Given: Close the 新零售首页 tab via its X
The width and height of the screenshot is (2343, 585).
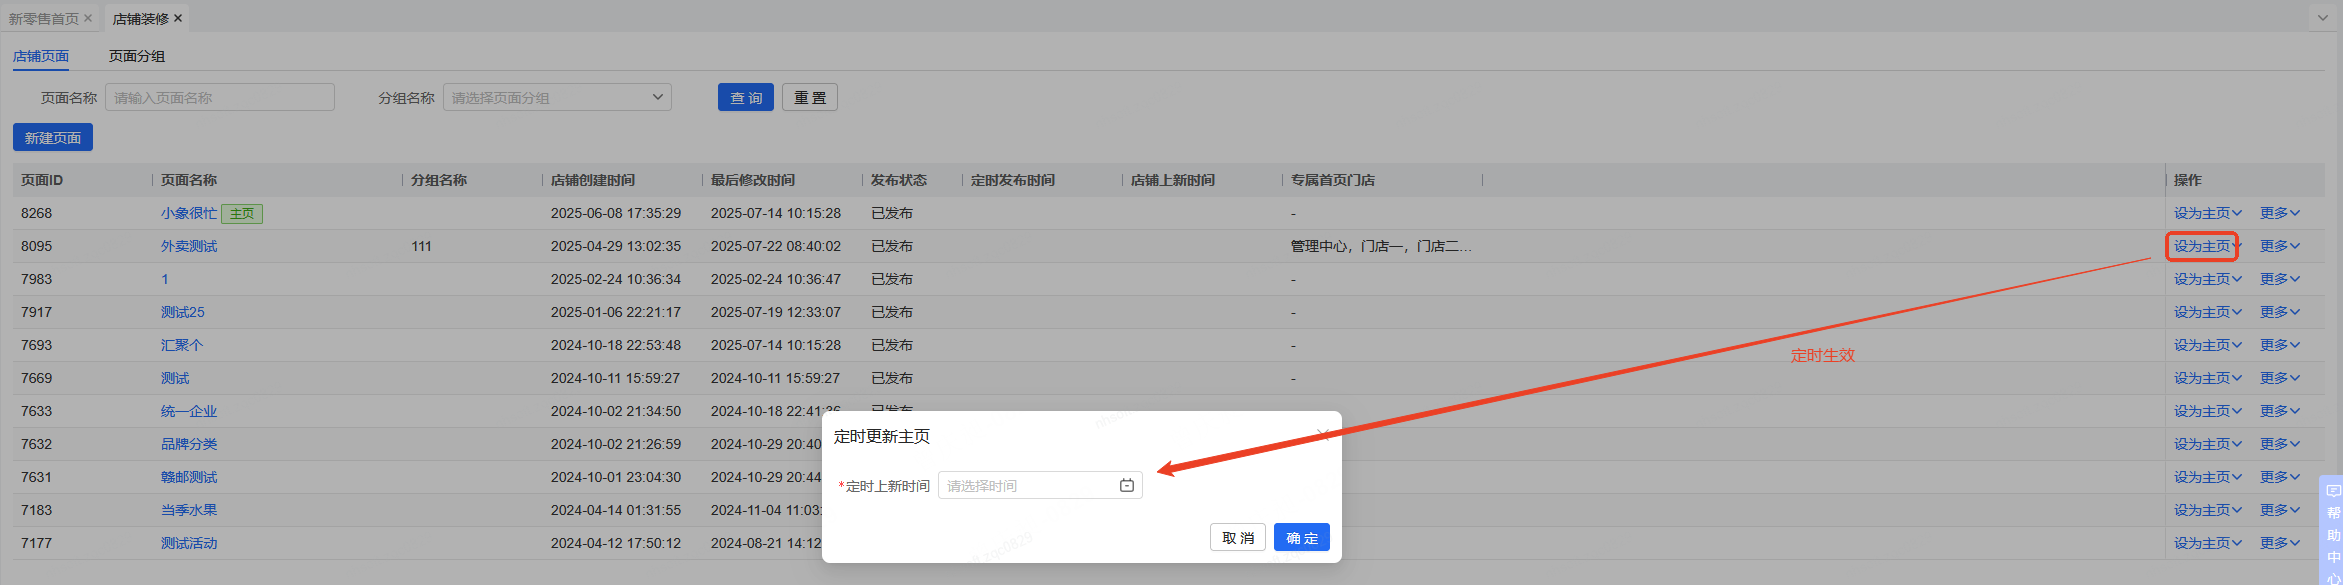Looking at the screenshot, I should point(88,18).
